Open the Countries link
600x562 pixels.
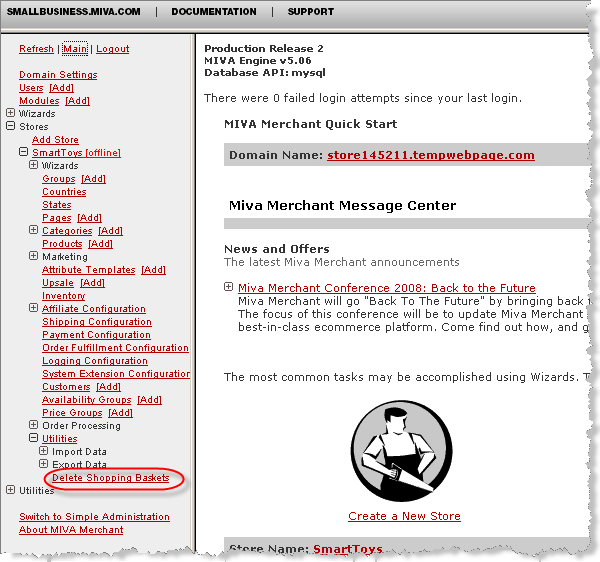64,192
